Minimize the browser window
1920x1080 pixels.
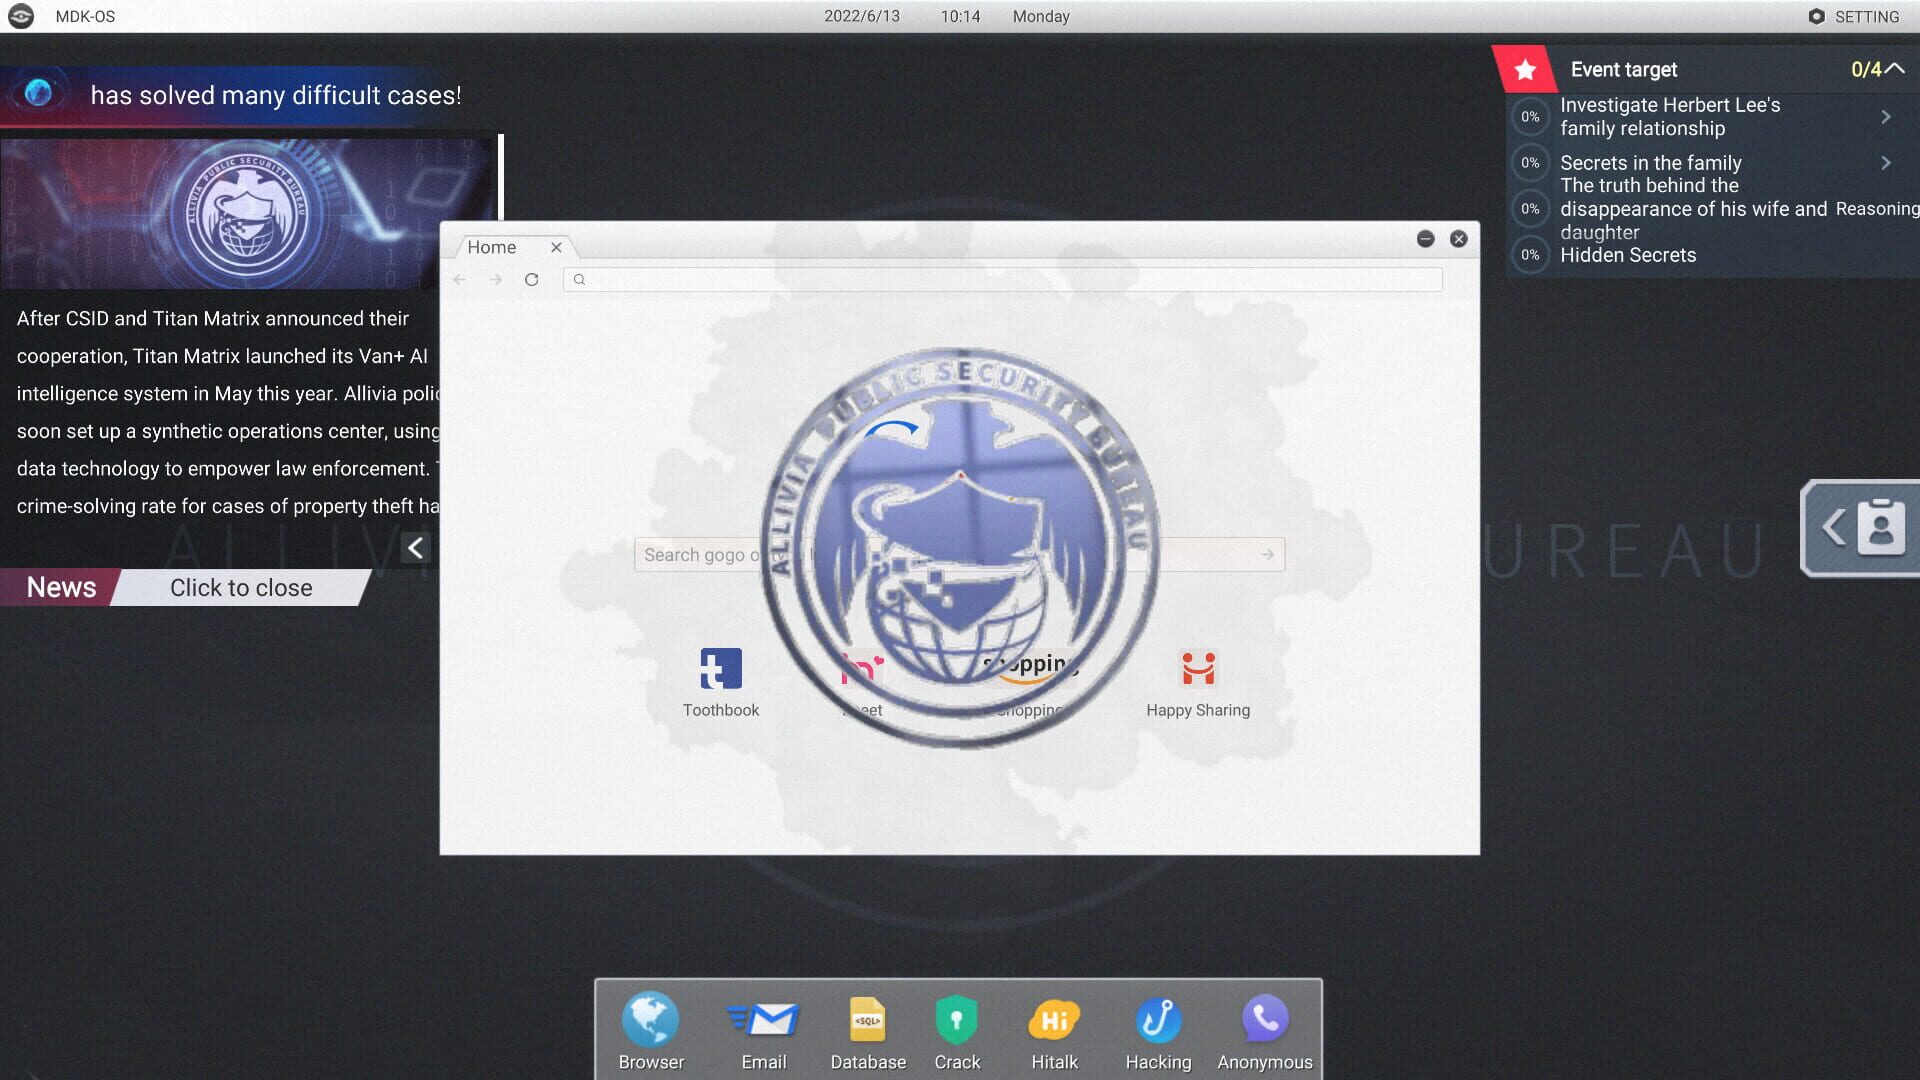1426,238
